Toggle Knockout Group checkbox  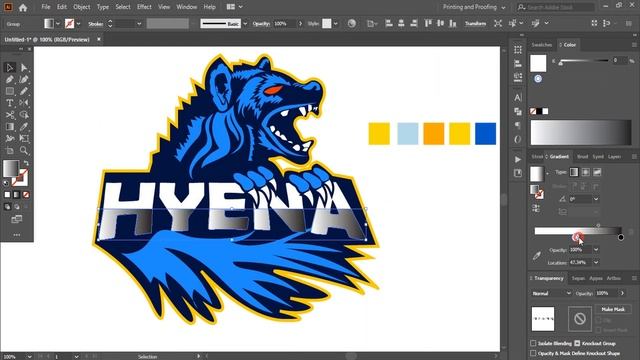click(x=577, y=343)
